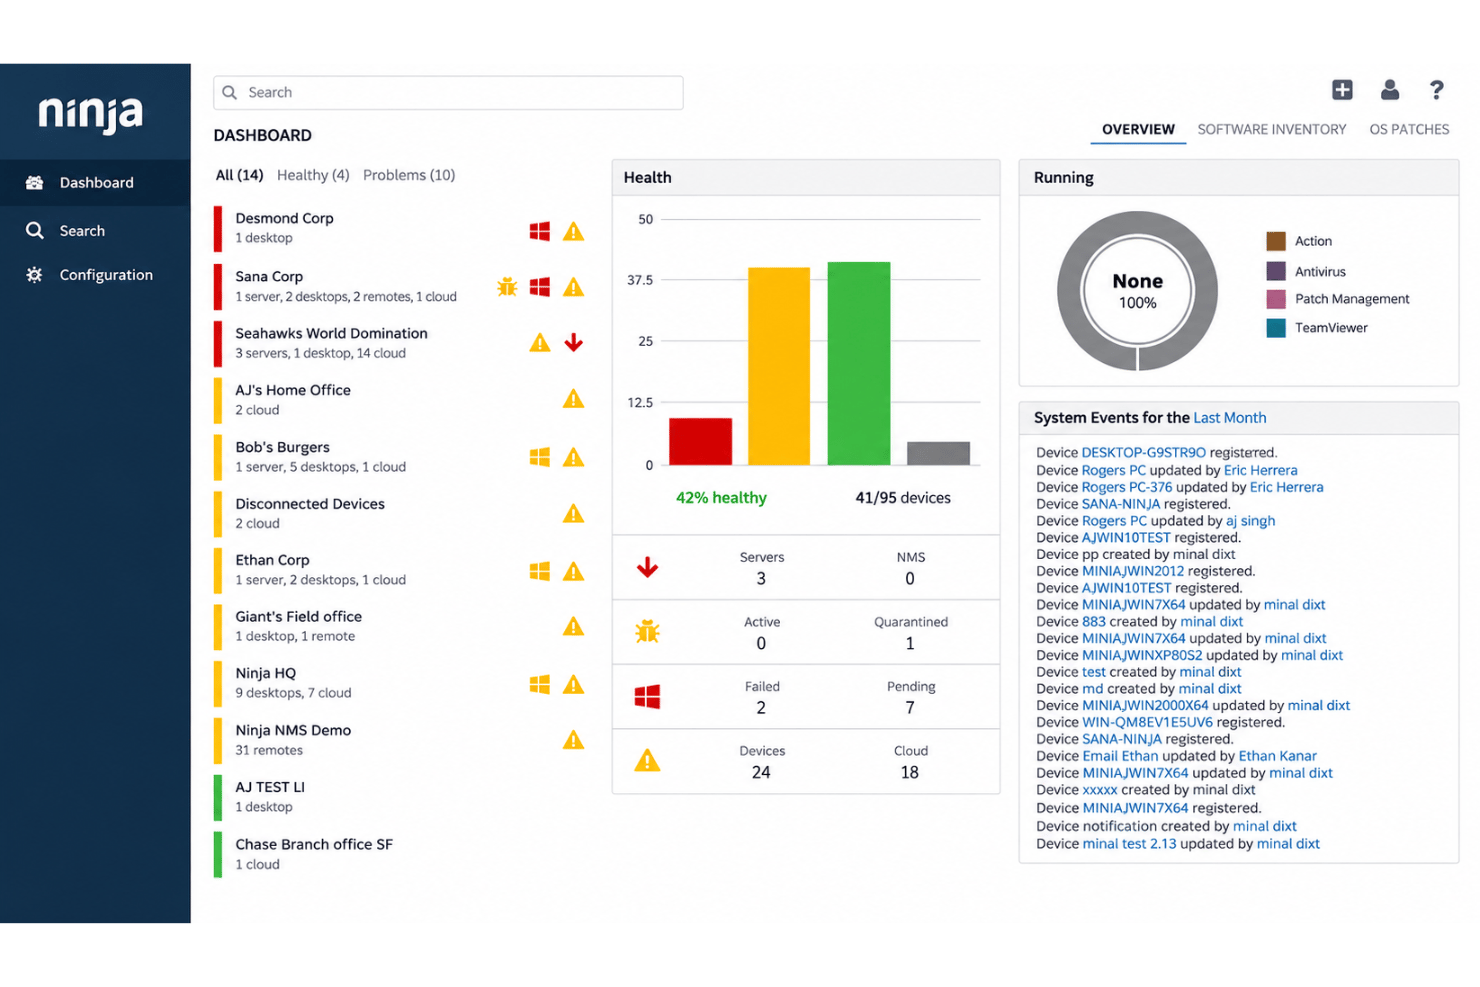Click the Search magnifier in sidebar
Image resolution: width=1480 pixels, height=987 pixels.
tap(35, 231)
